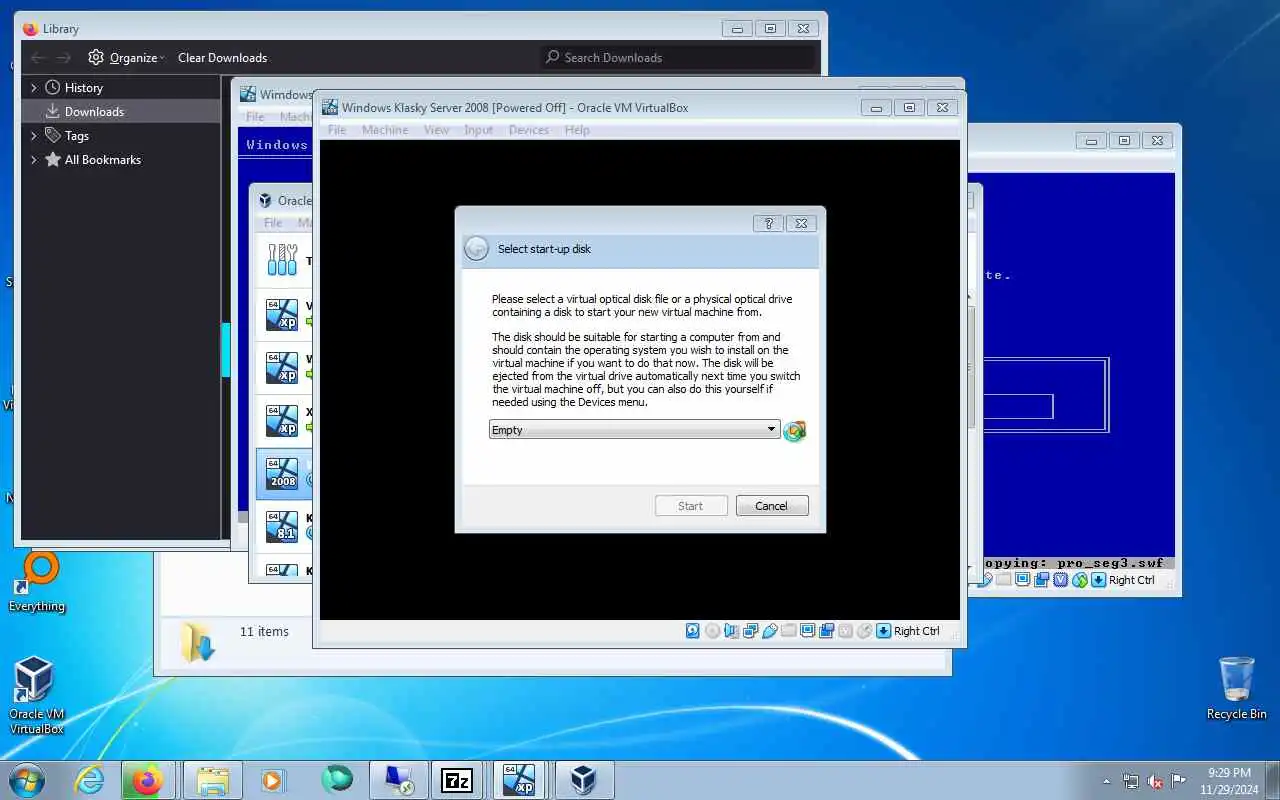Click the back arrow in Select start-up disk
Screen dimensions: 1280x800
[x=477, y=248]
